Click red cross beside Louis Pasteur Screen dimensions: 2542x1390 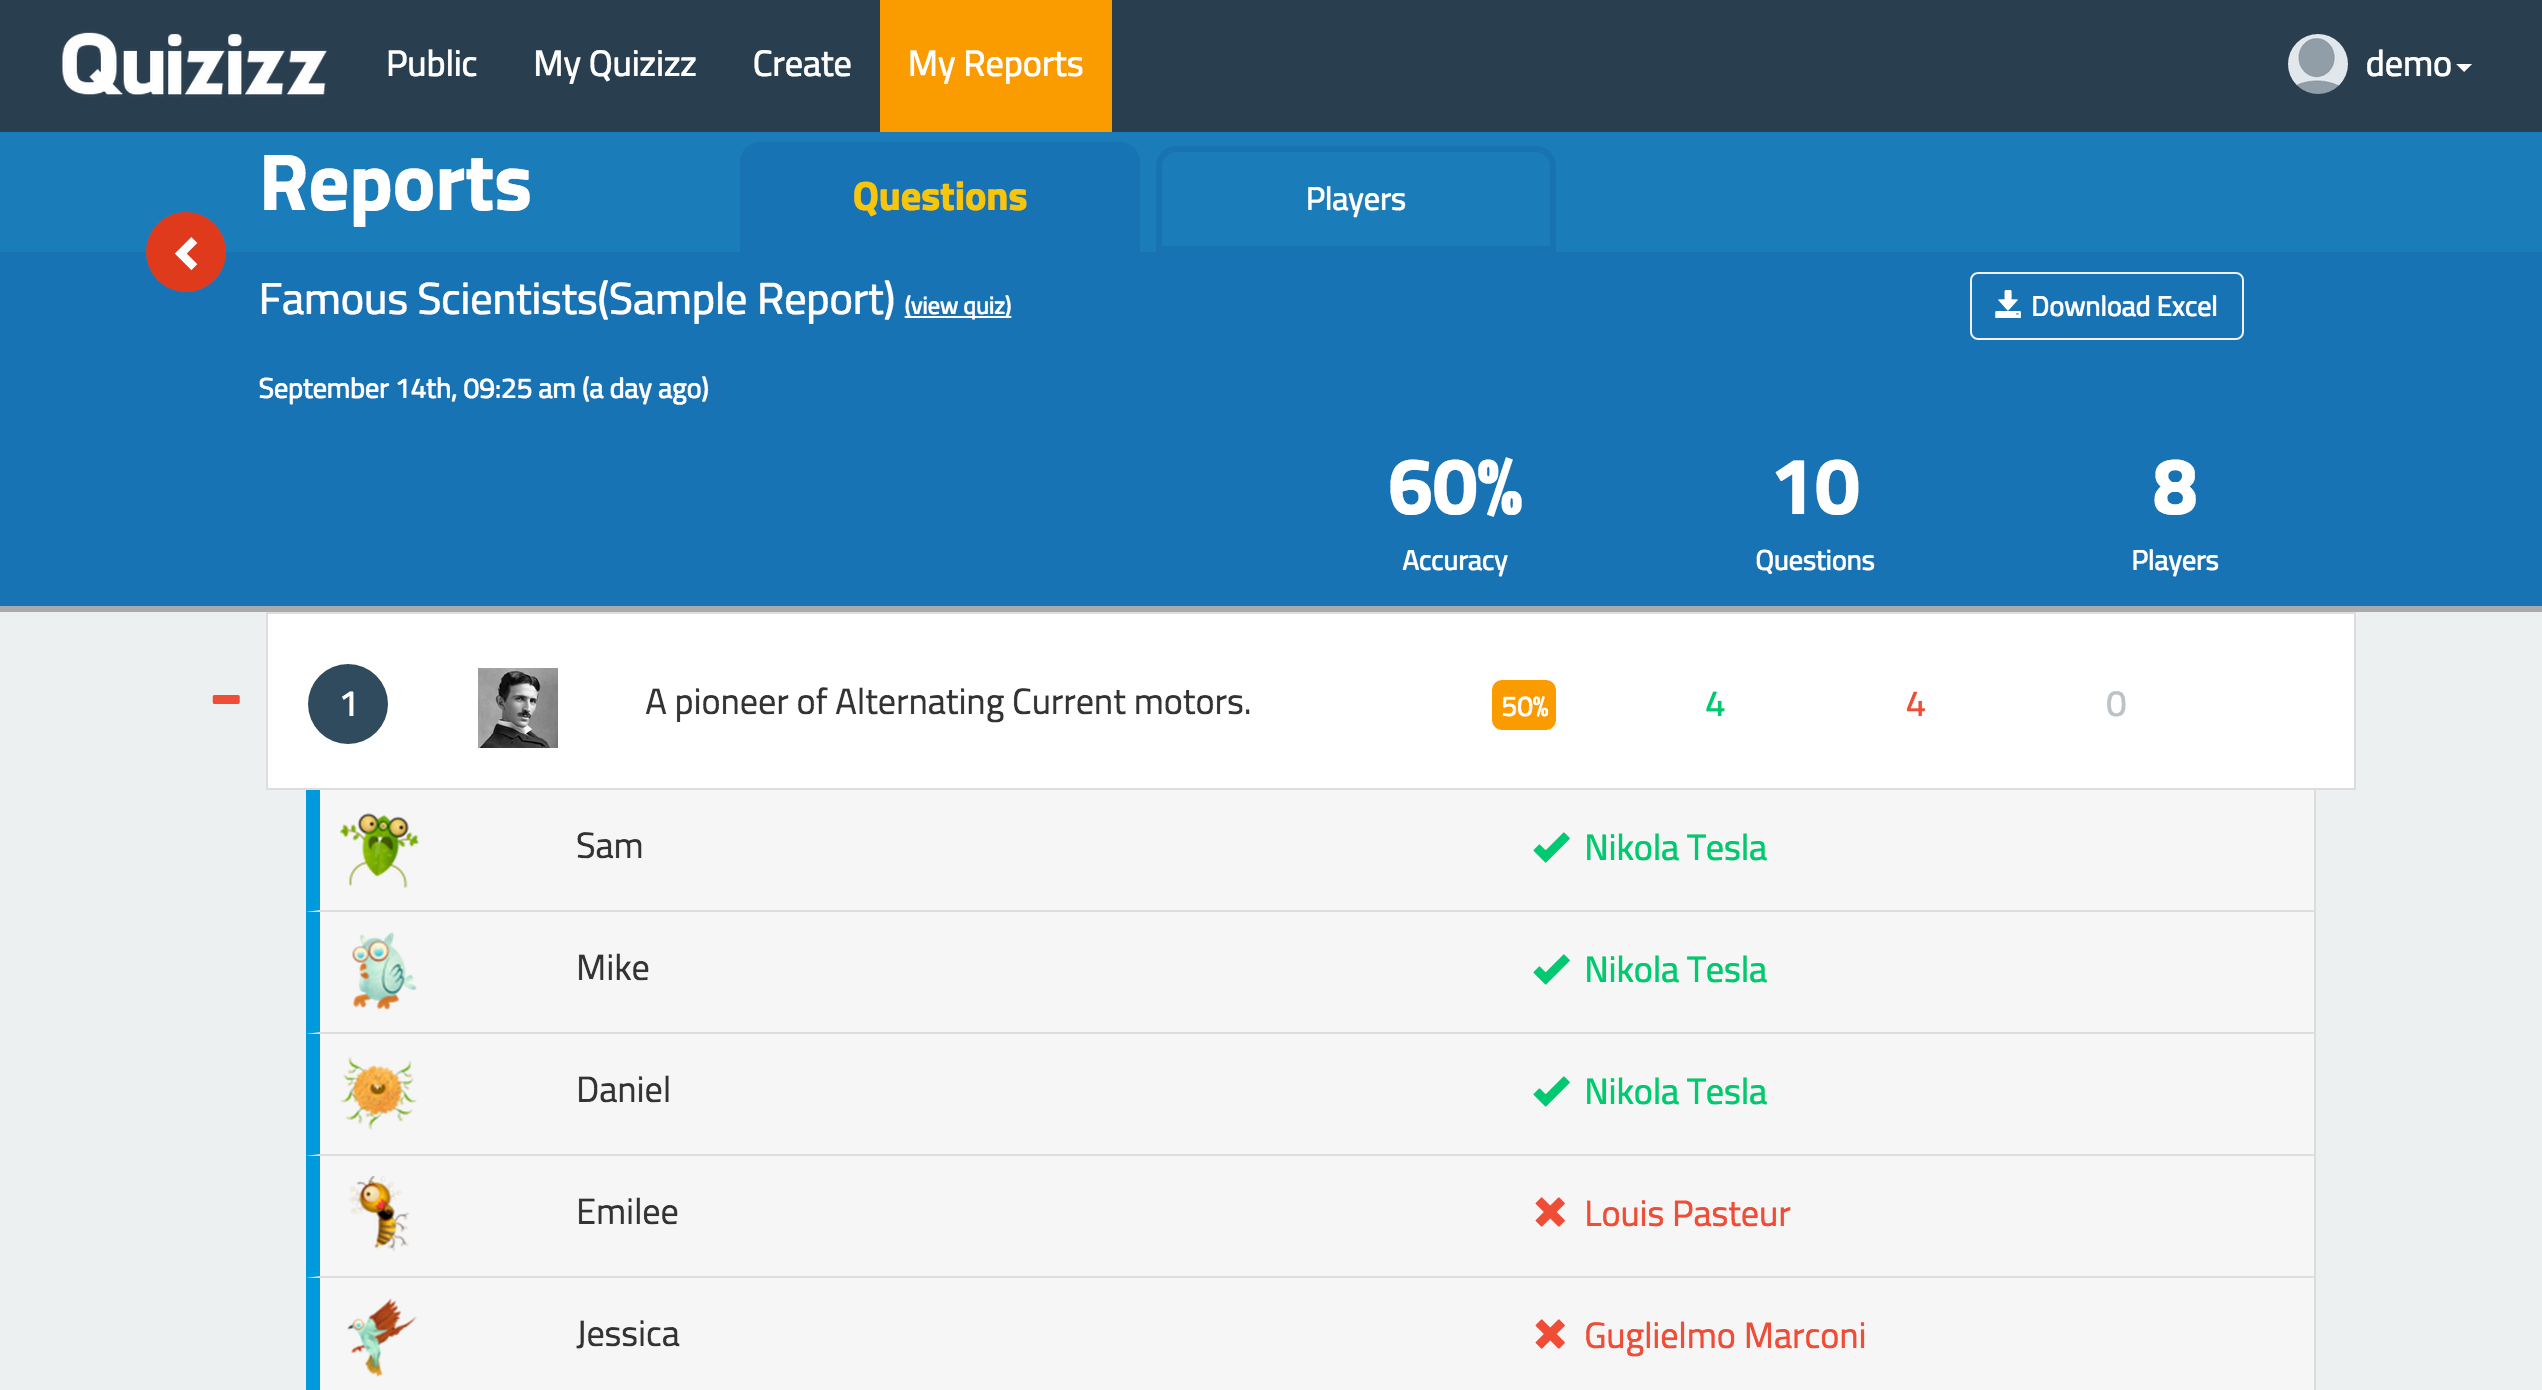pyautogui.click(x=1550, y=1213)
